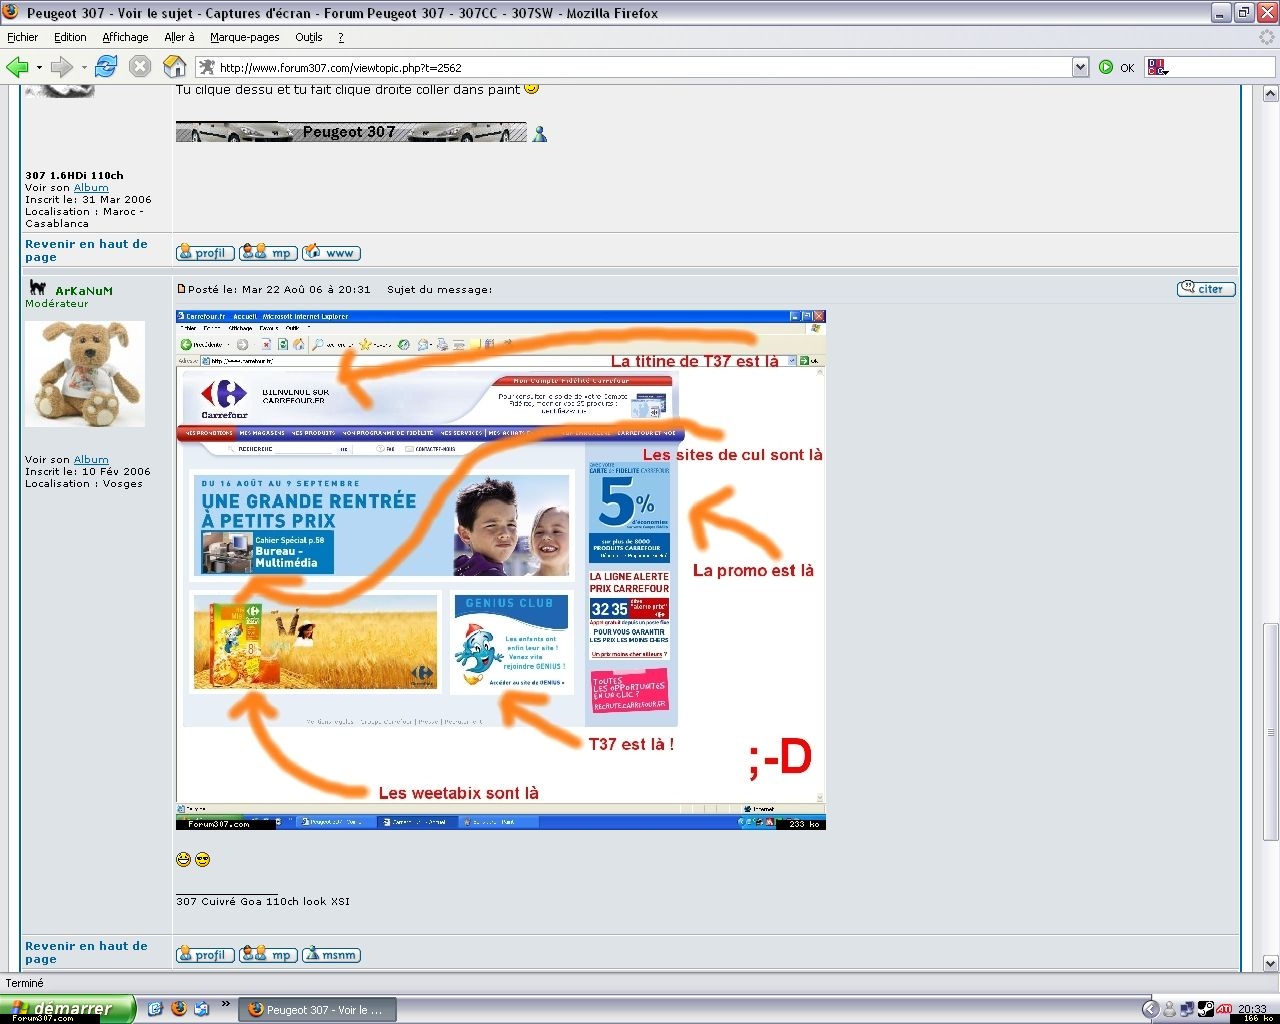1280x1024 pixels.
Task: Open Firefox from the quick launch bar
Action: click(178, 1009)
